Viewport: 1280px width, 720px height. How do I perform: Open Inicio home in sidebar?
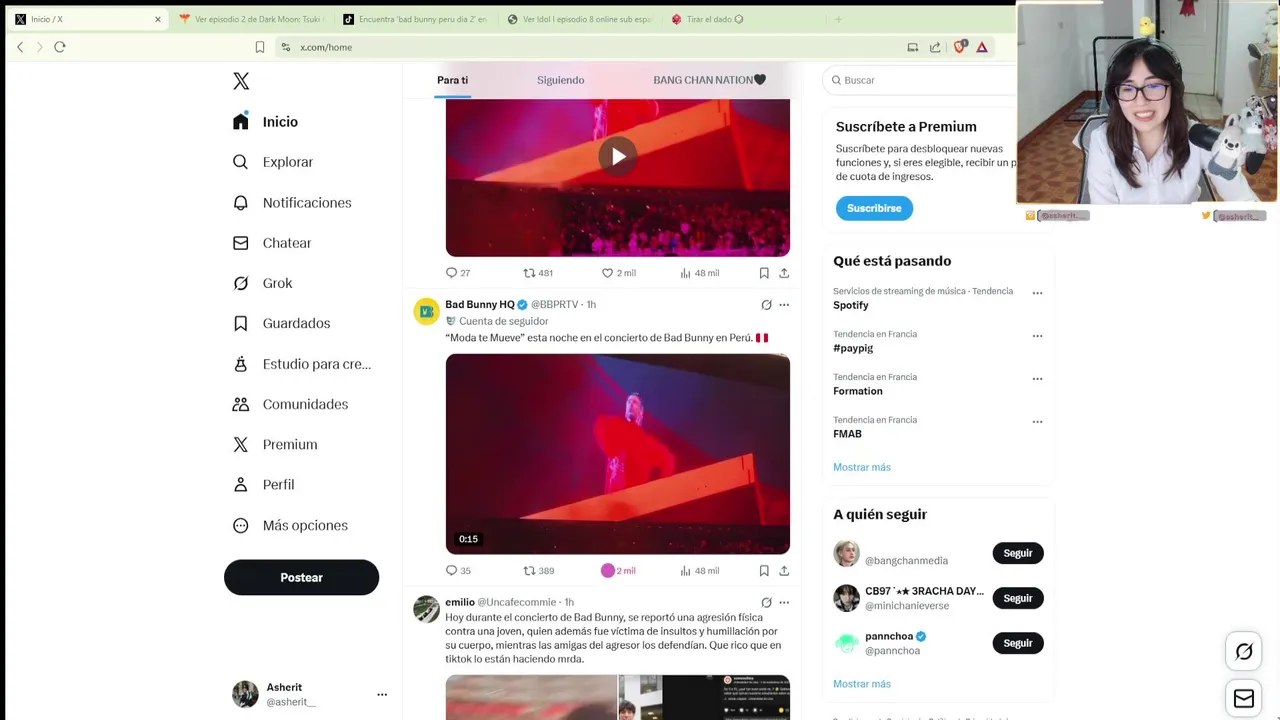pyautogui.click(x=266, y=122)
